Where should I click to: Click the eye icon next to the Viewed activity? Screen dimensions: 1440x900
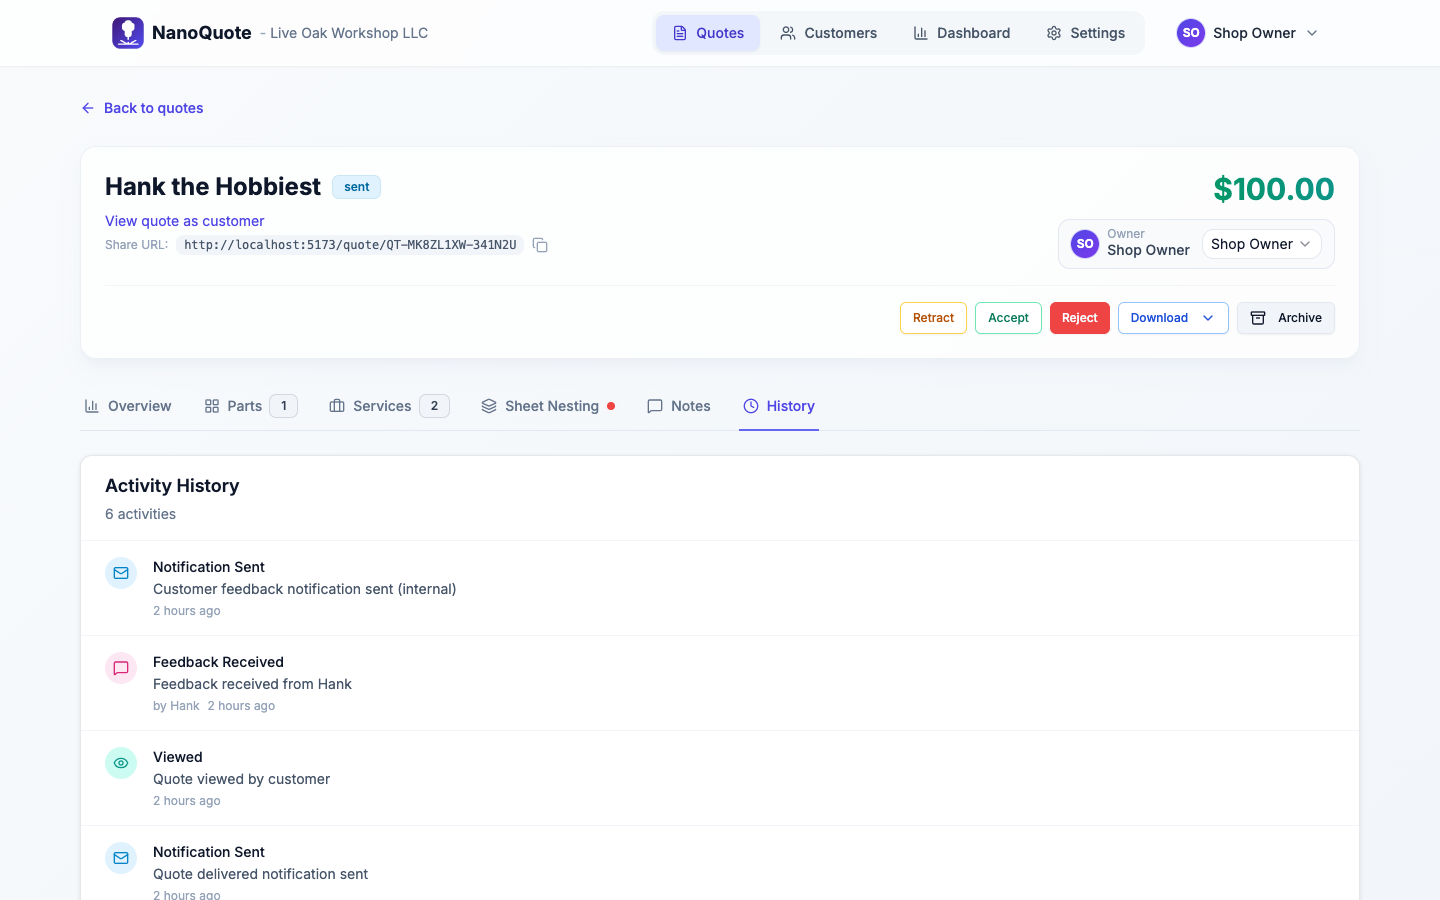[x=121, y=762]
